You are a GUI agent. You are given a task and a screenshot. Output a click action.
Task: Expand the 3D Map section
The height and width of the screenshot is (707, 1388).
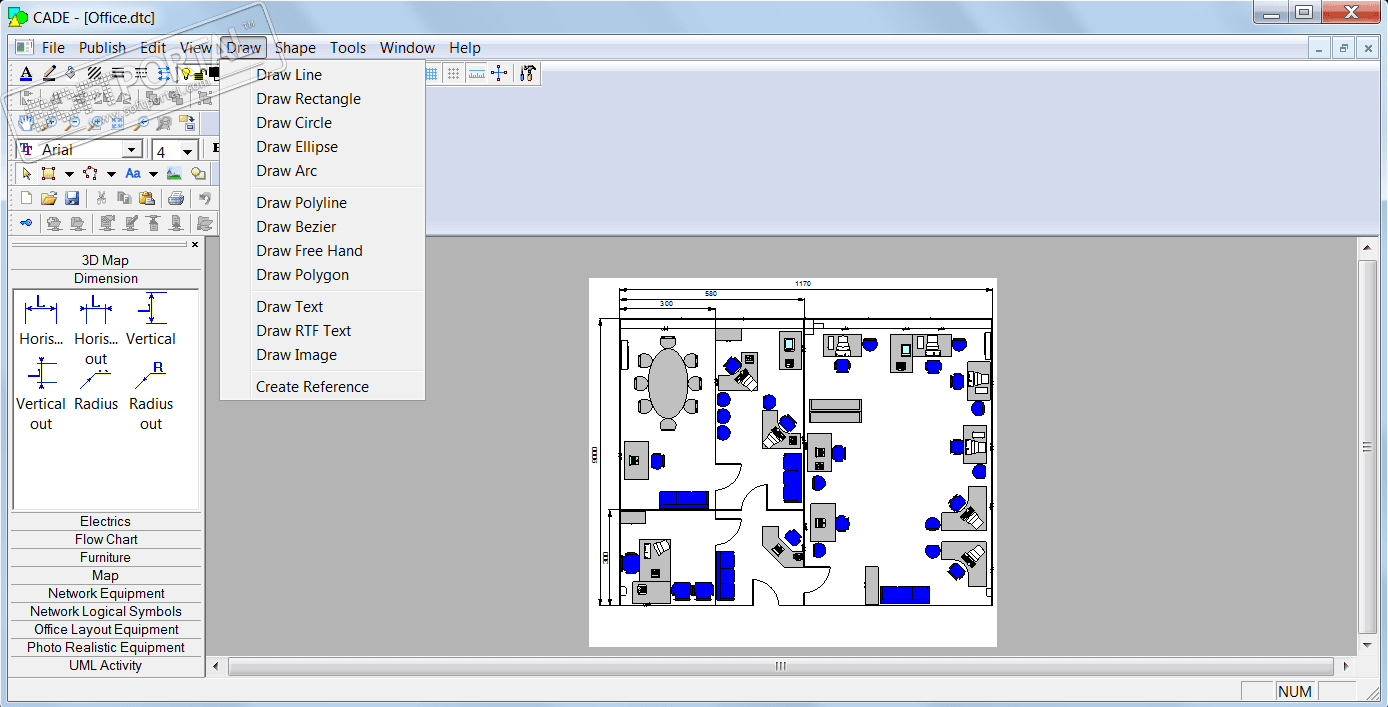click(106, 260)
